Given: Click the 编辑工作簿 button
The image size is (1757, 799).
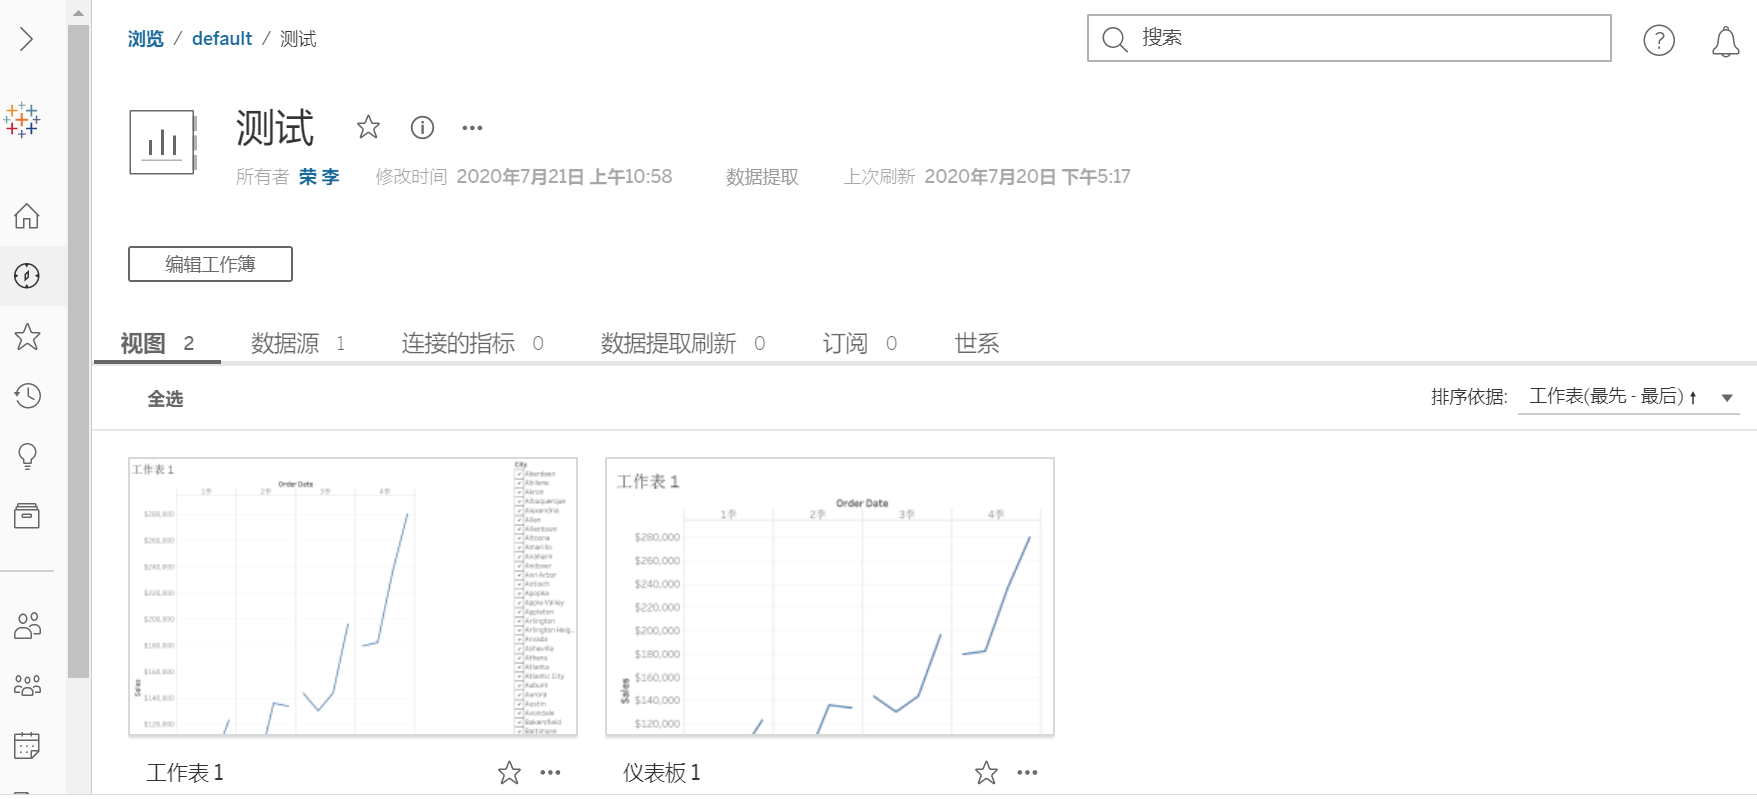Looking at the screenshot, I should 210,264.
